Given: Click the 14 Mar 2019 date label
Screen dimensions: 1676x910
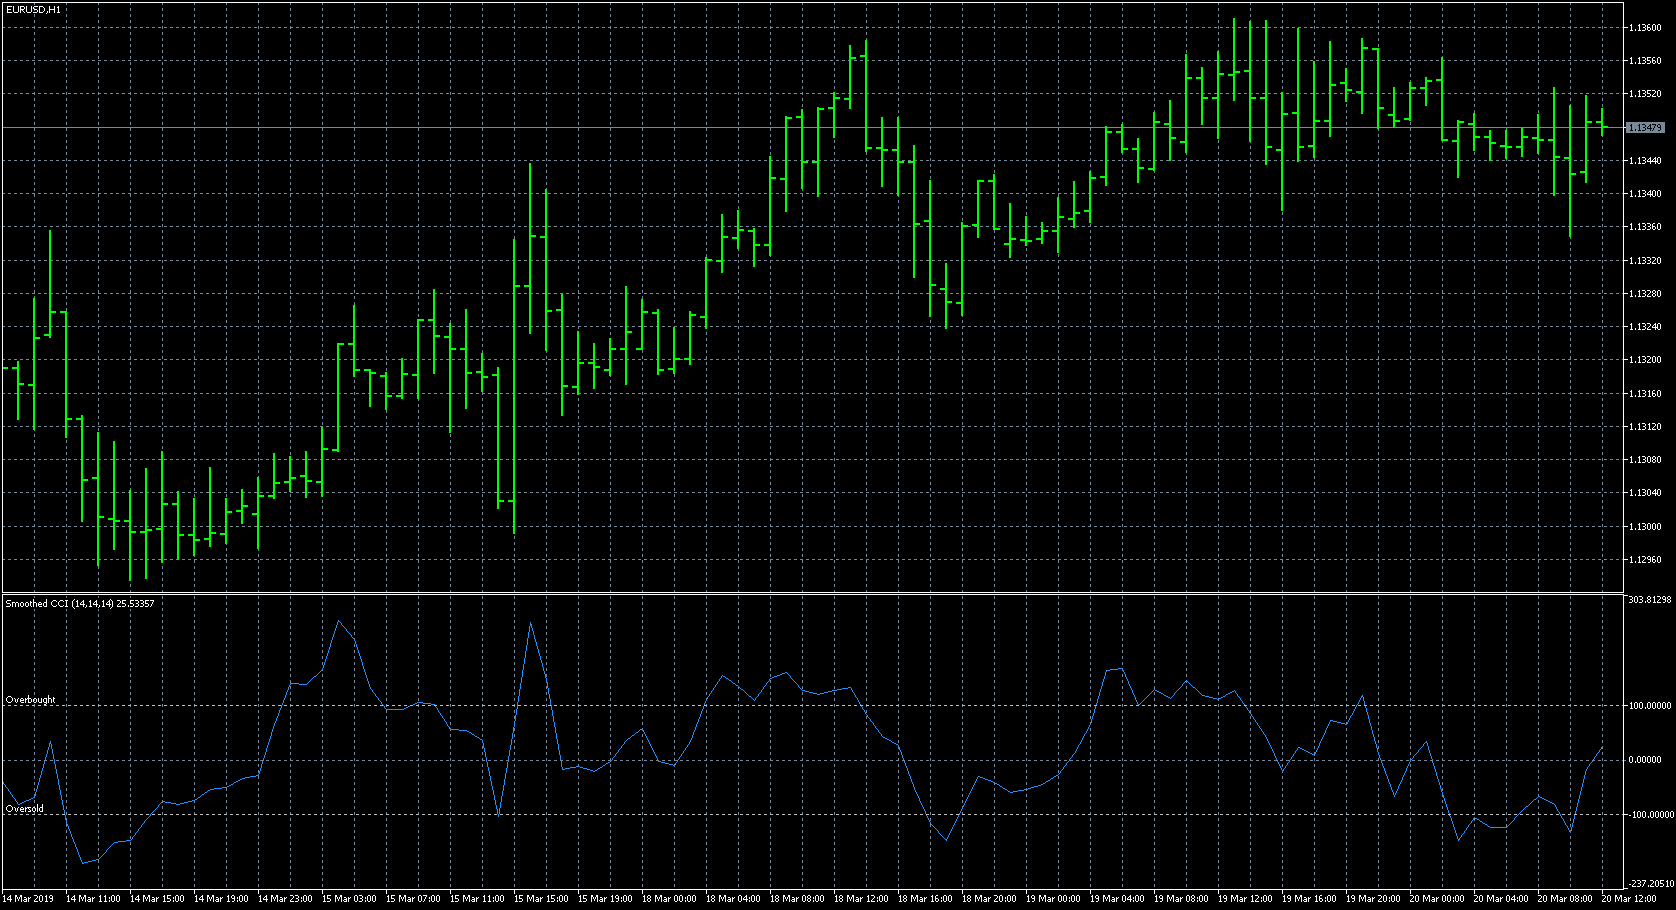Looking at the screenshot, I should 28,899.
